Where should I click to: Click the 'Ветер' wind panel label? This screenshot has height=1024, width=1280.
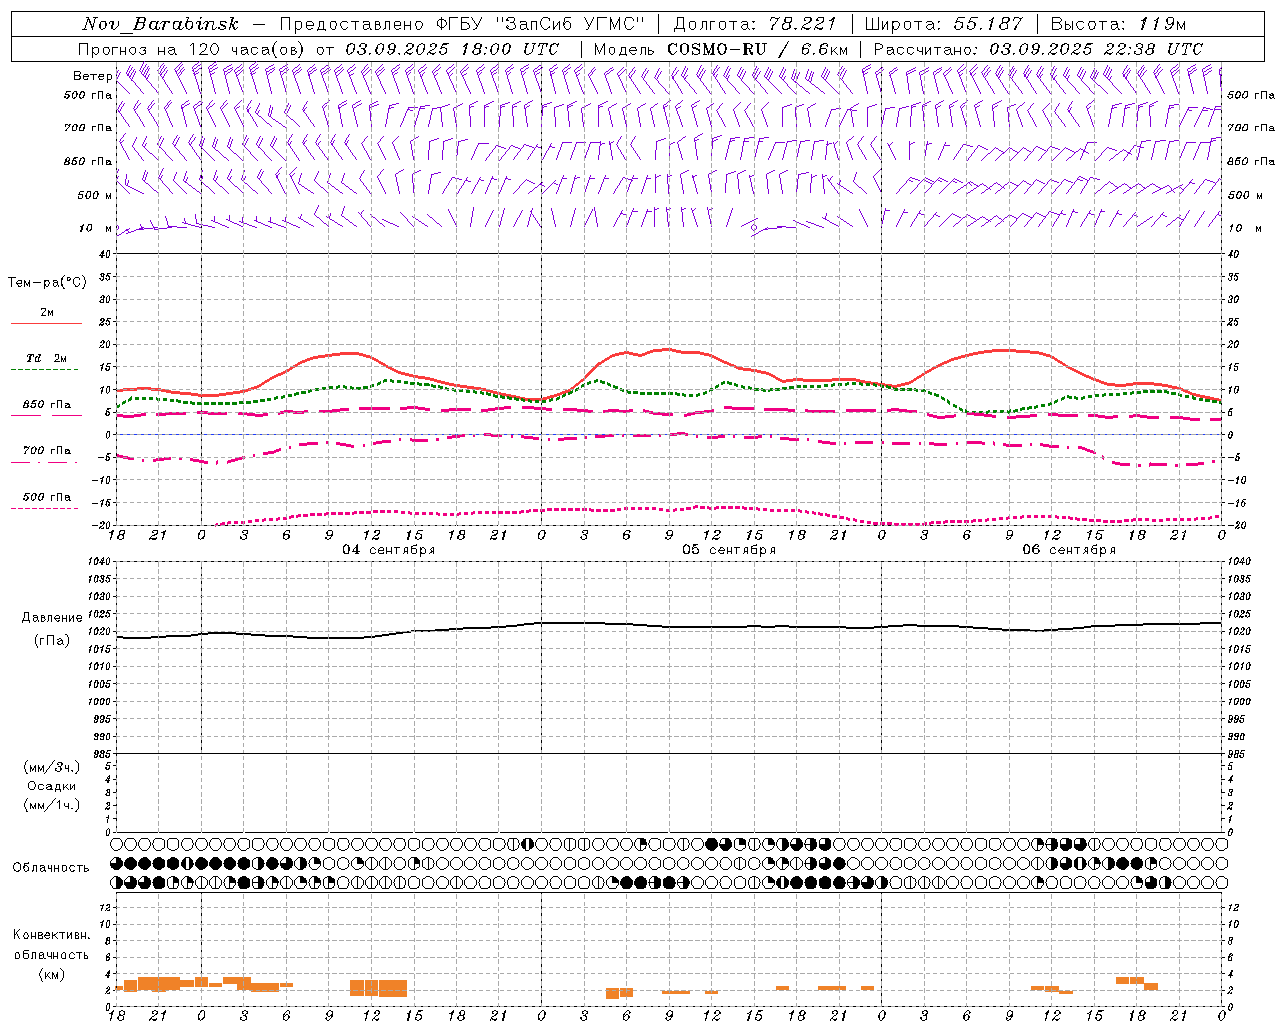click(92, 76)
